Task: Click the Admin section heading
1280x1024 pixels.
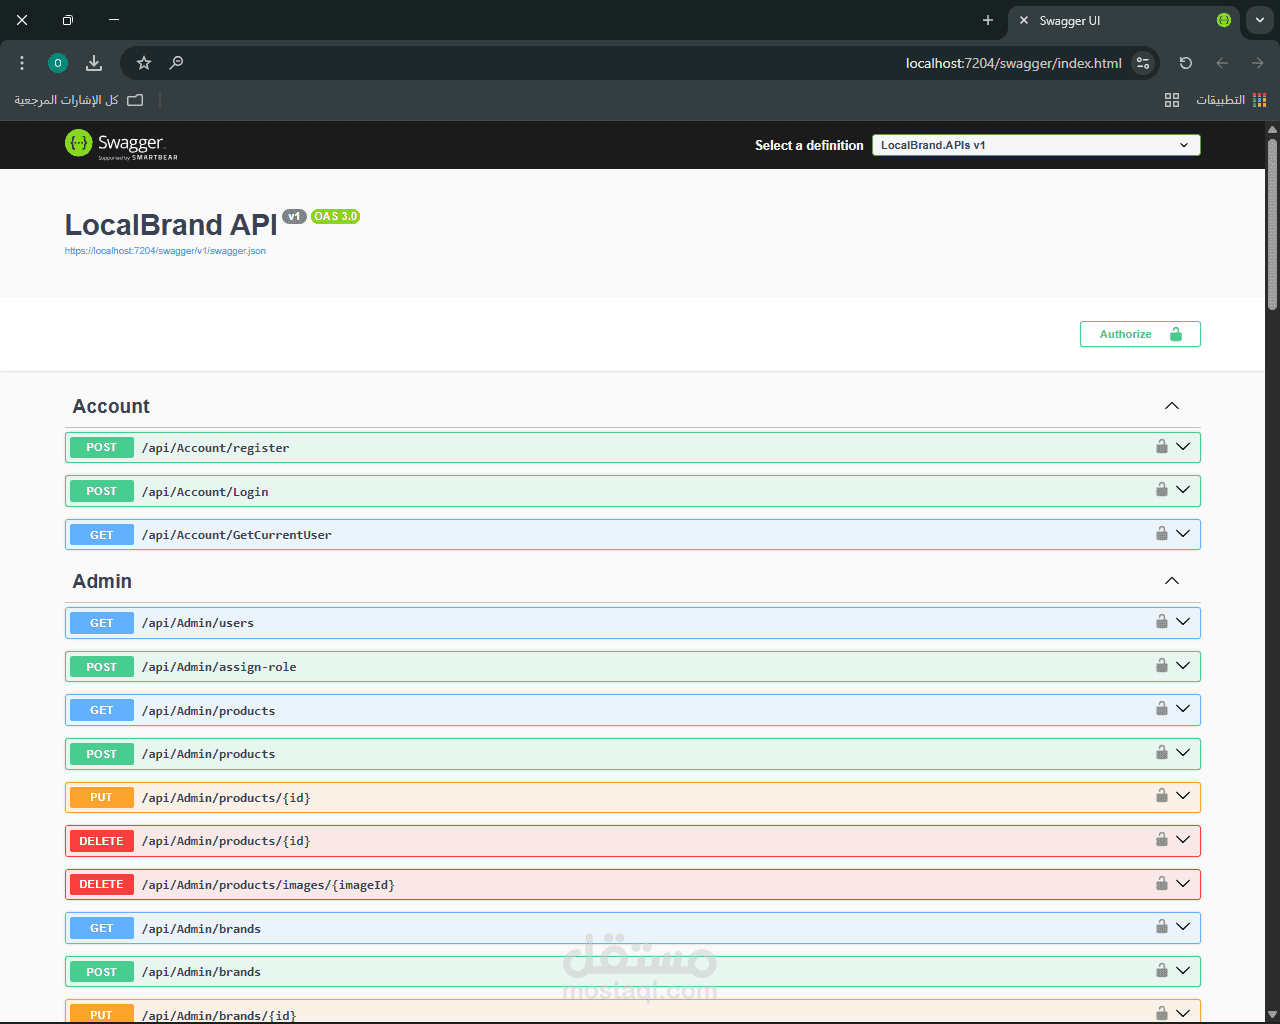Action: (x=102, y=581)
